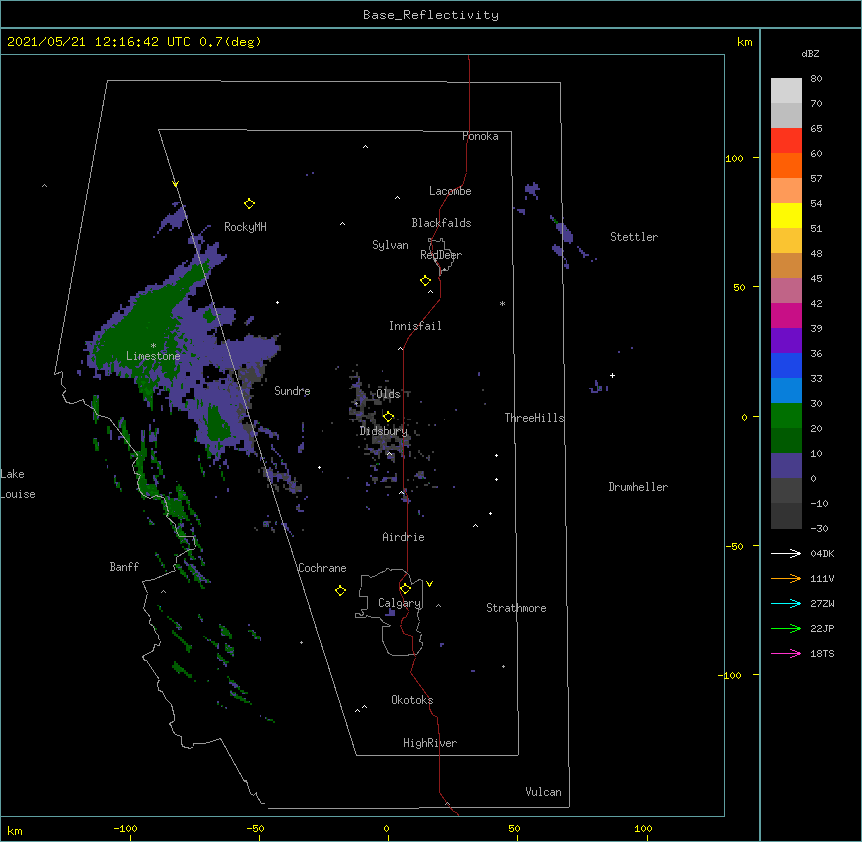Screen dimensions: 862x842
Task: Click the Ponoka label
Action: (480, 136)
